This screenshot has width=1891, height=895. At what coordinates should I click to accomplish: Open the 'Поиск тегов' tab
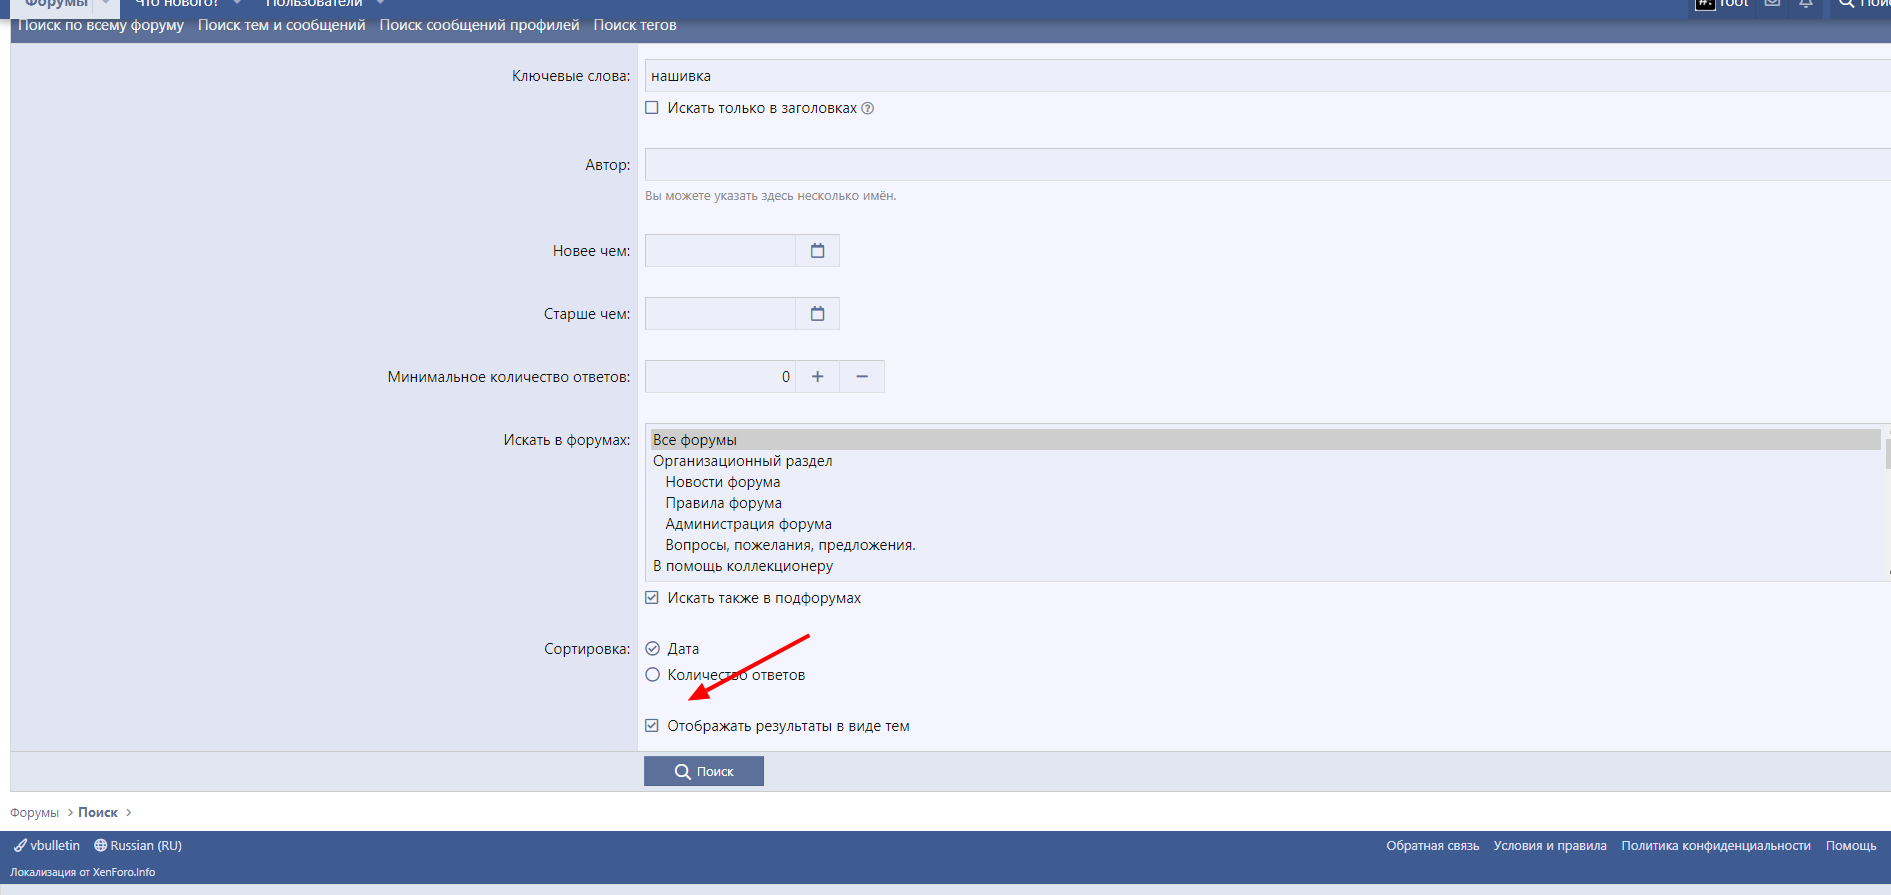click(x=634, y=25)
